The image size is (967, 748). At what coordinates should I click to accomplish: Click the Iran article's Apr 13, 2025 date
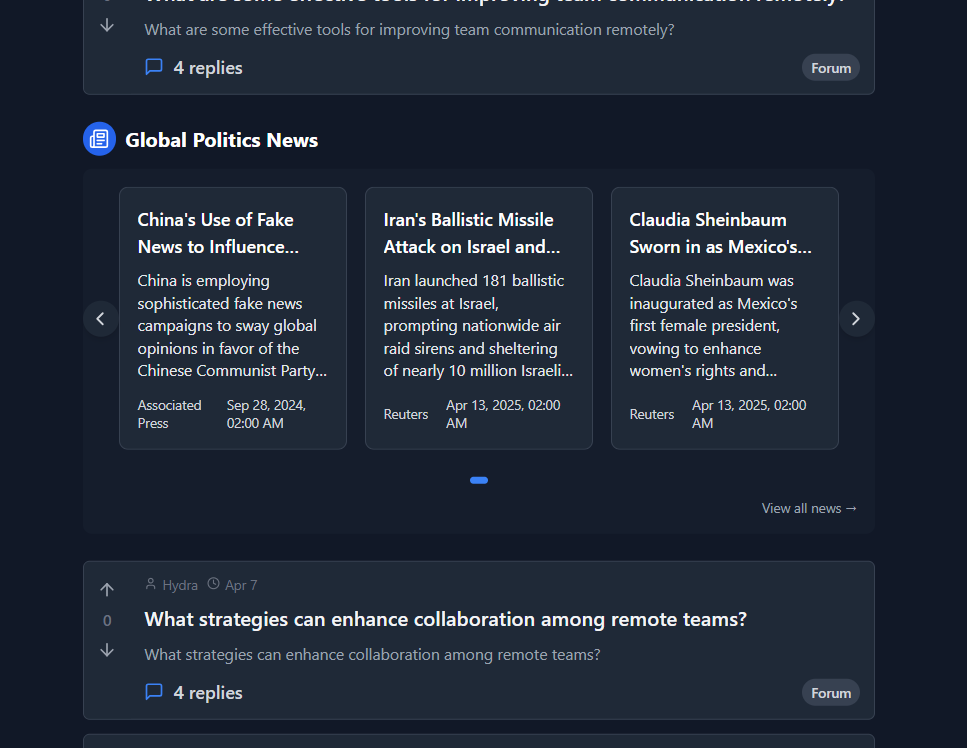click(x=503, y=414)
